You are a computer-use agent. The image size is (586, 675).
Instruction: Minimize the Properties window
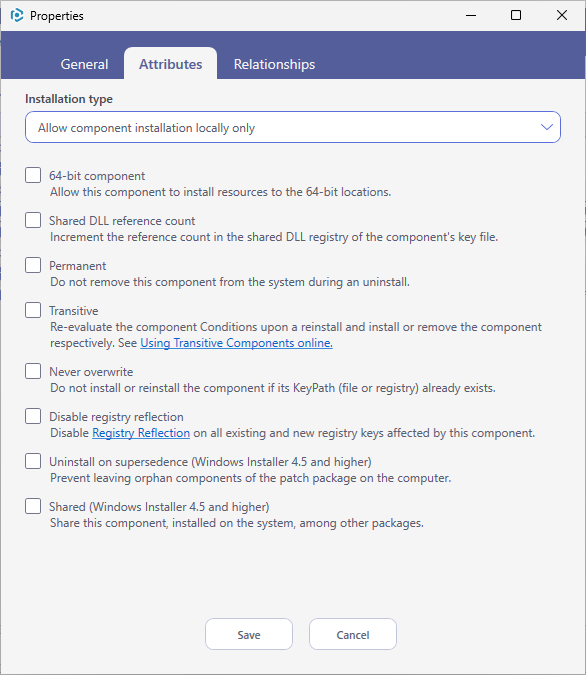(471, 15)
